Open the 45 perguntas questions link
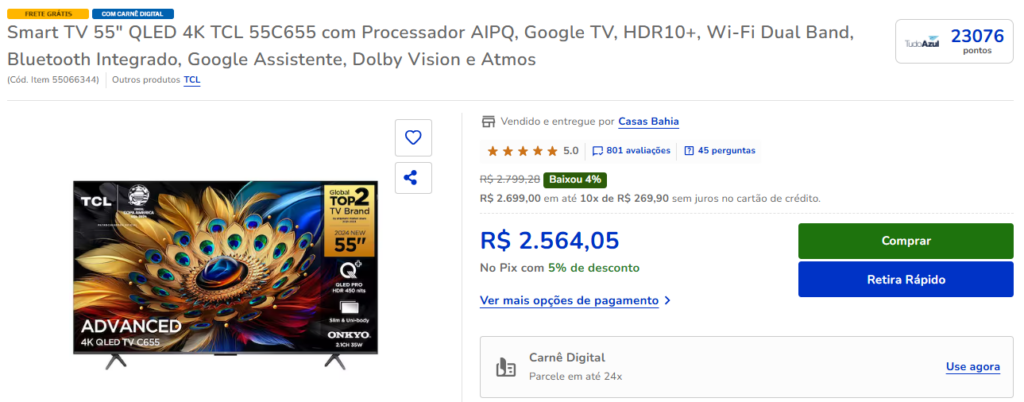Image resolution: width=1024 pixels, height=402 pixels. (x=726, y=151)
